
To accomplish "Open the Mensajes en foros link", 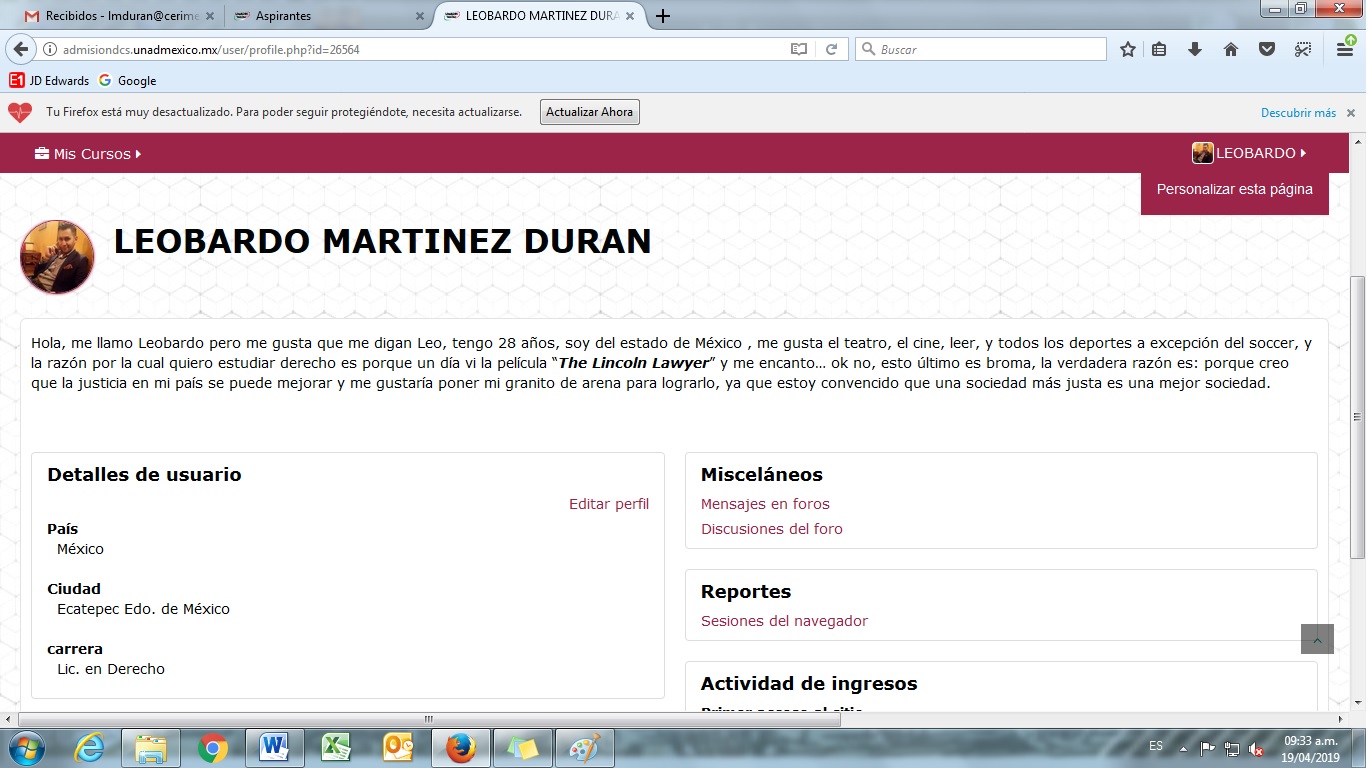I will coord(765,504).
